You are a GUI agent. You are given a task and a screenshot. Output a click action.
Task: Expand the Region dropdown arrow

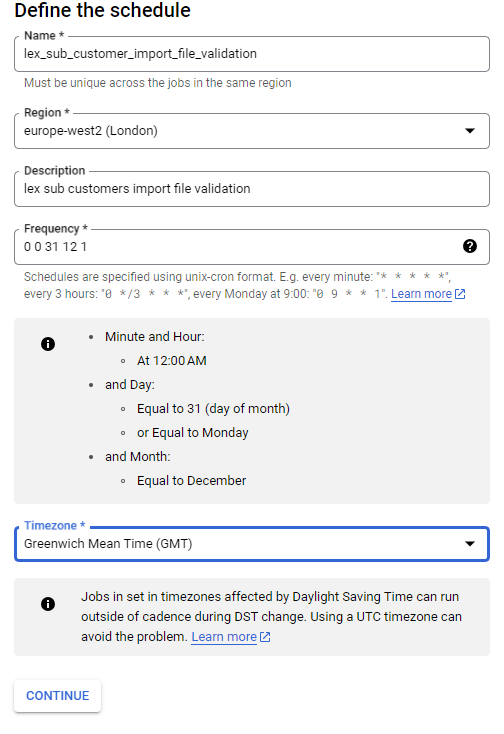click(470, 131)
